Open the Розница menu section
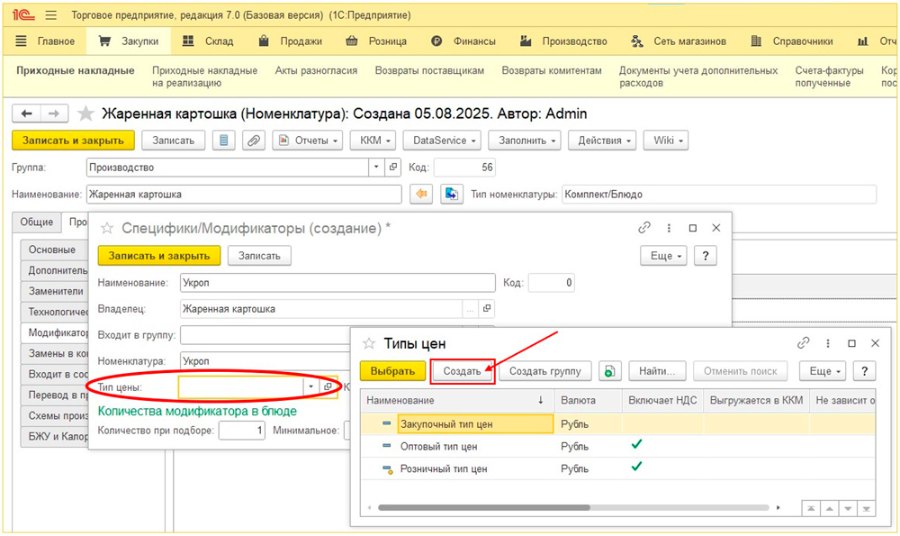900x536 pixels. [x=377, y=41]
